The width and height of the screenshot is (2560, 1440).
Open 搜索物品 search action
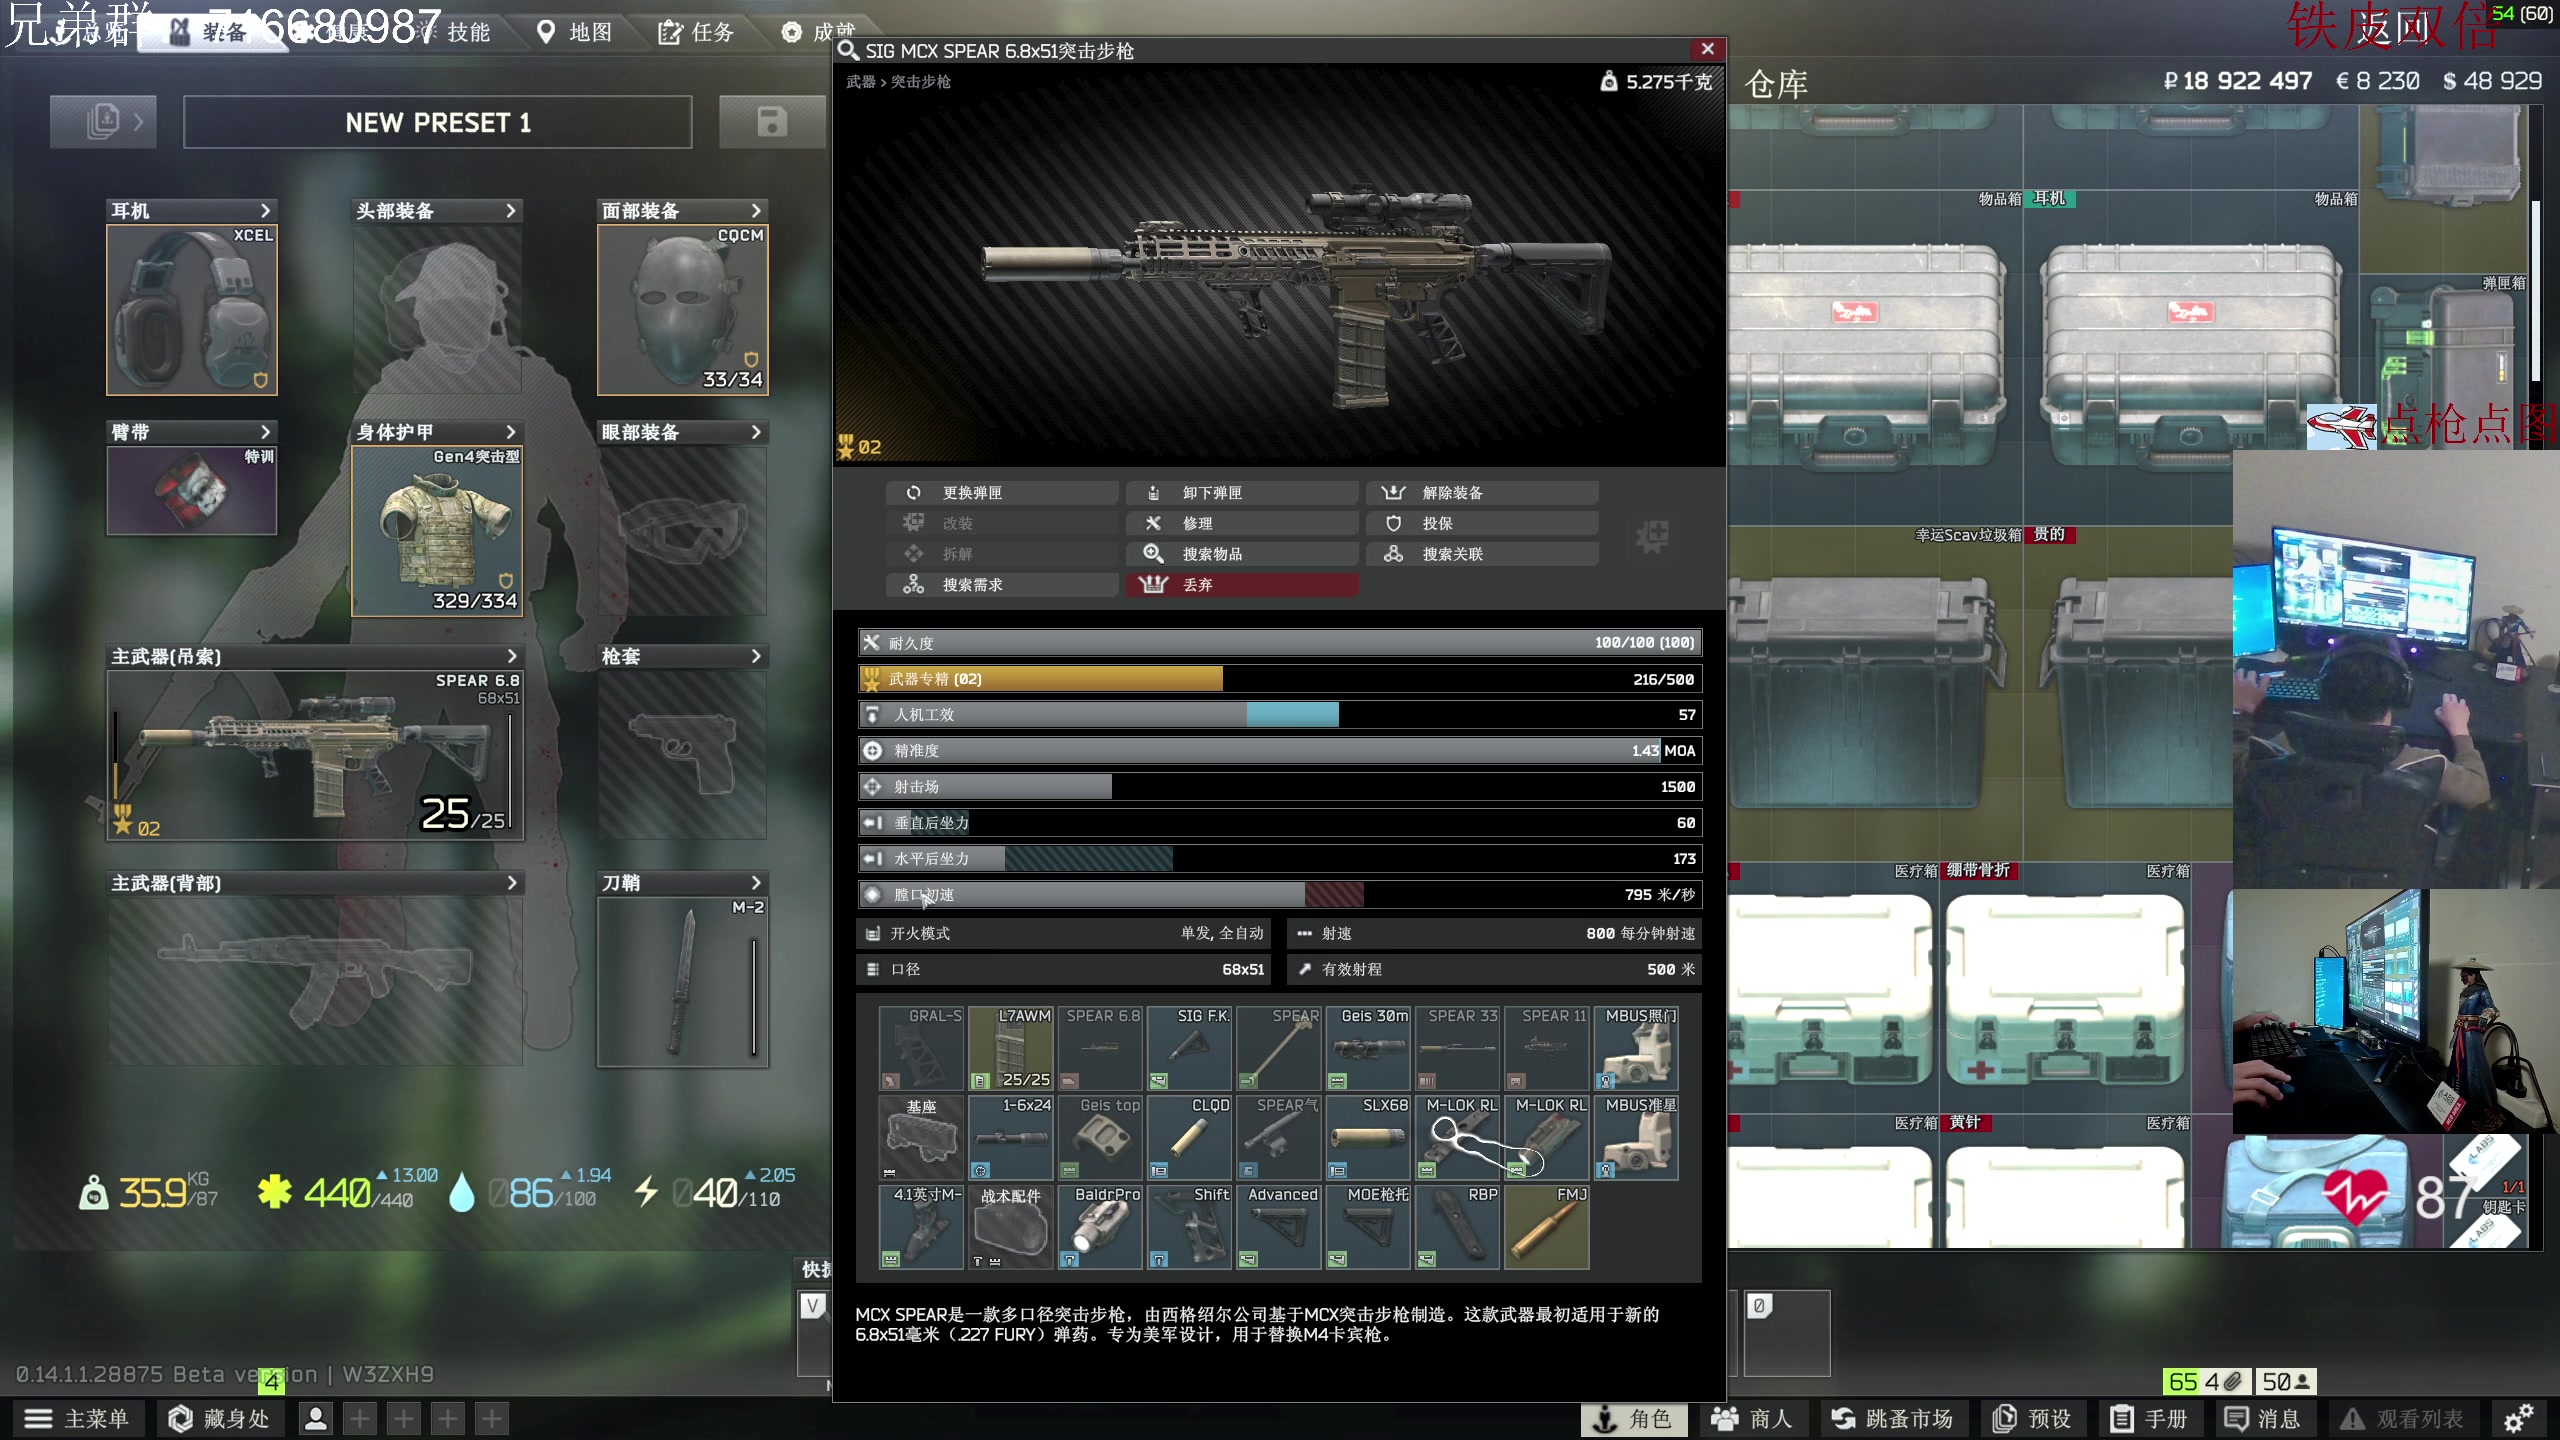tap(1242, 554)
